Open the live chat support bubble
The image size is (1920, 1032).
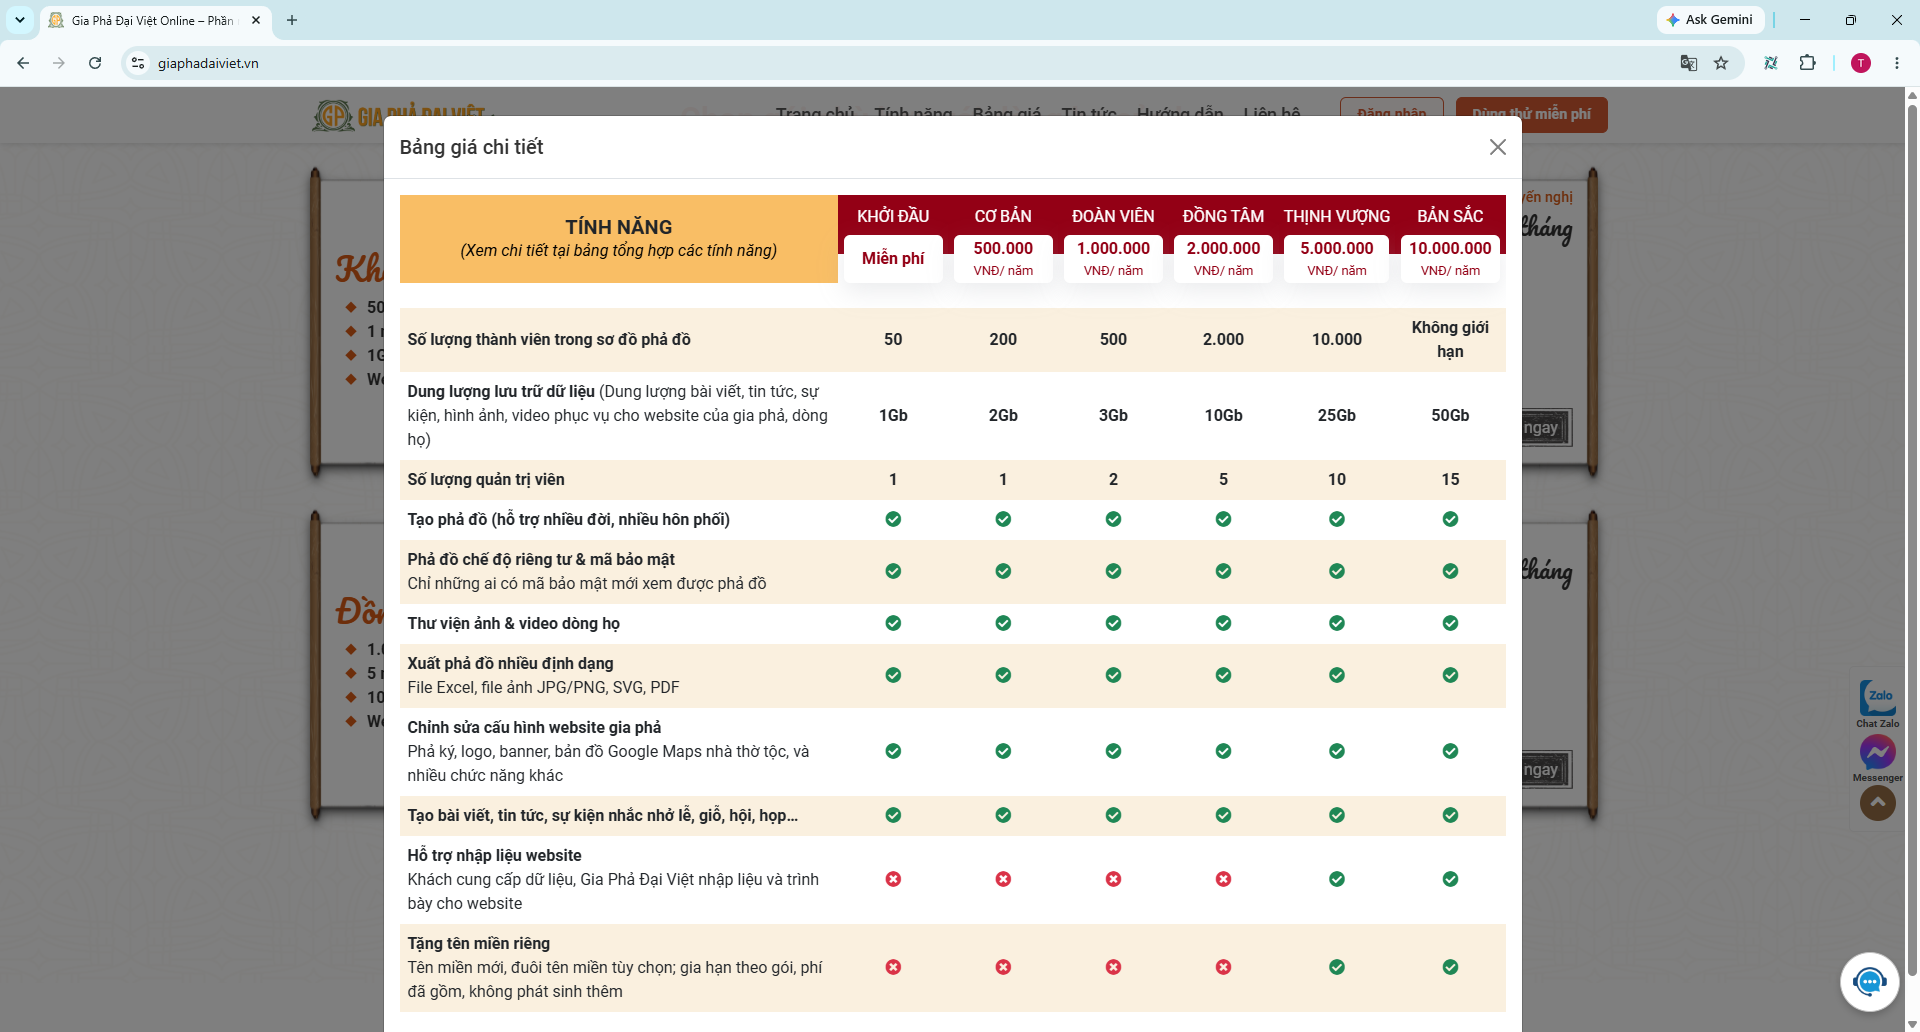1869,981
